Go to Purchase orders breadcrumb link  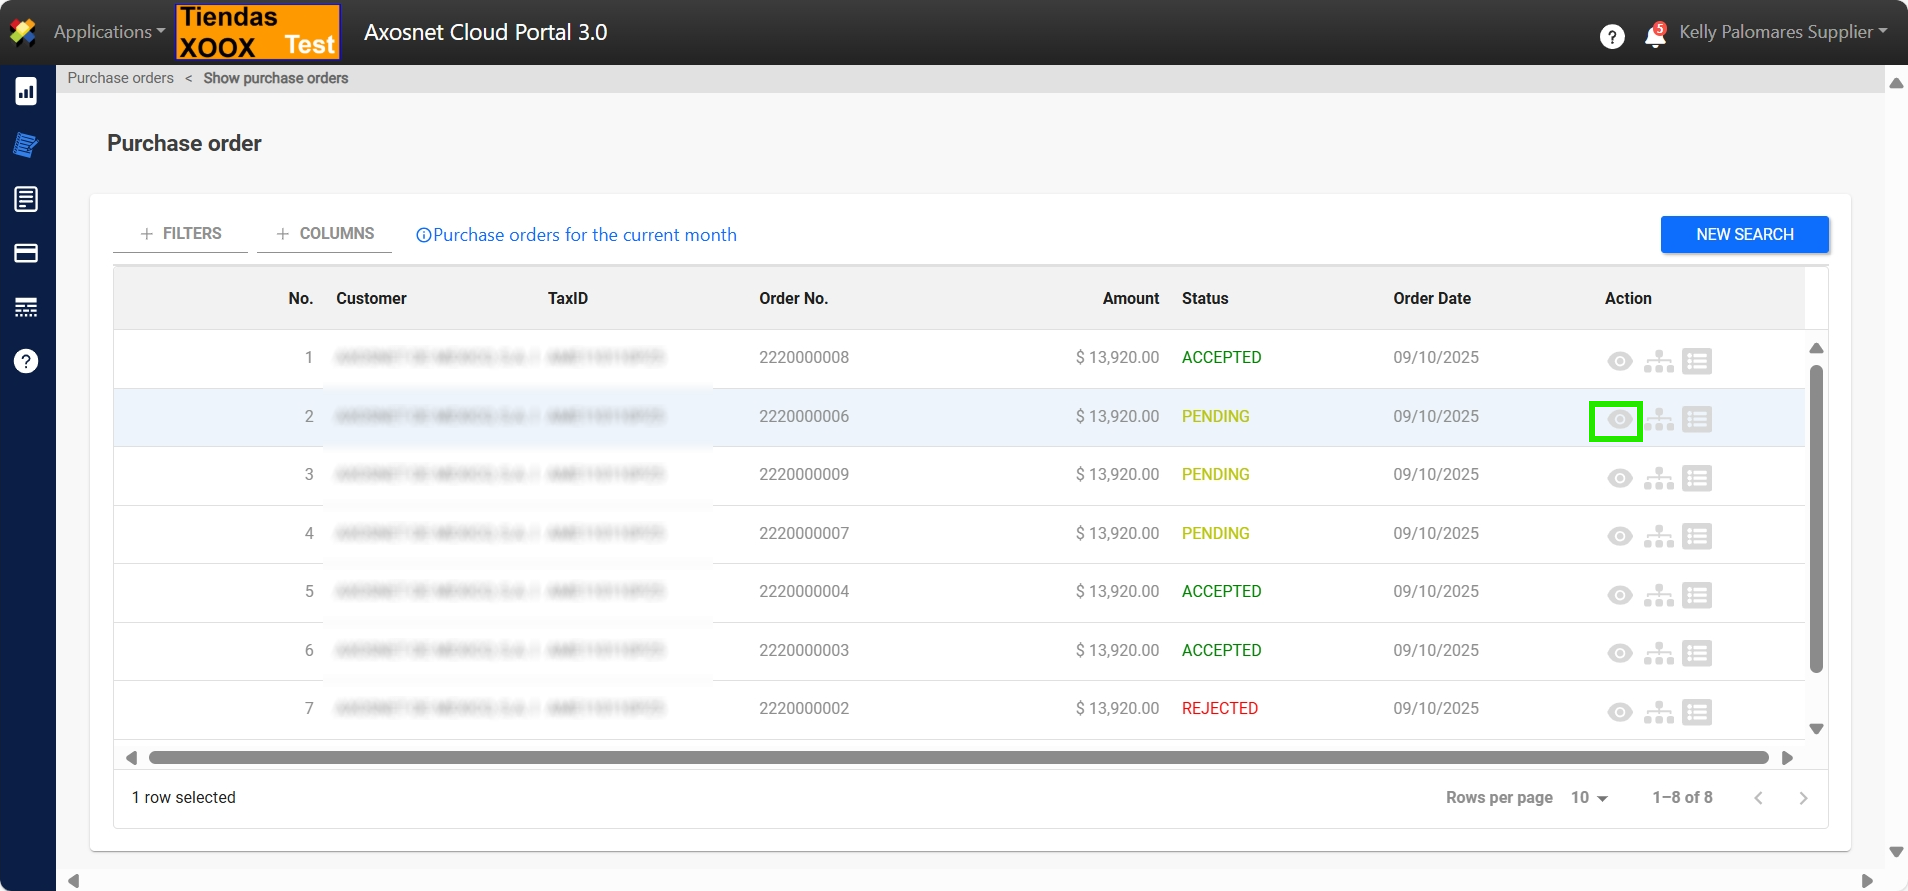coord(120,78)
